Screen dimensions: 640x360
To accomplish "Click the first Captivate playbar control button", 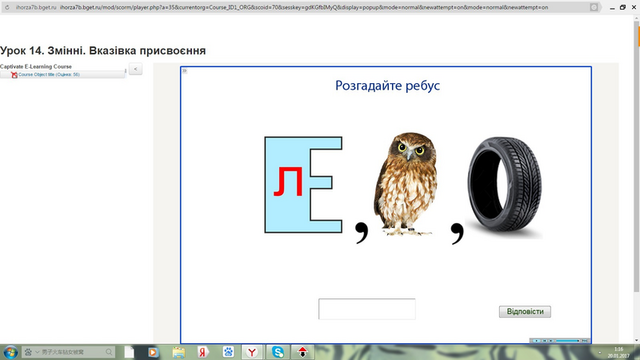I will click(x=536, y=340).
